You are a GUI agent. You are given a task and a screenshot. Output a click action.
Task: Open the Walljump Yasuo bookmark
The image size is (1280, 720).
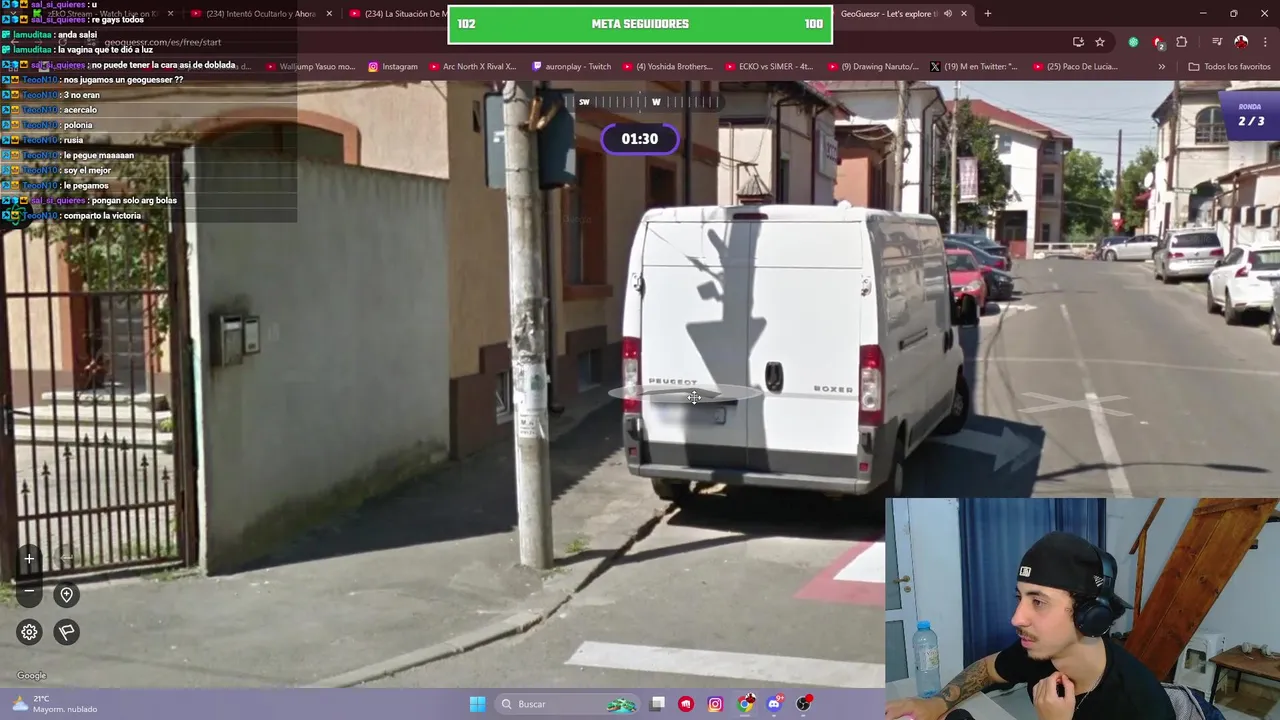pyautogui.click(x=309, y=67)
